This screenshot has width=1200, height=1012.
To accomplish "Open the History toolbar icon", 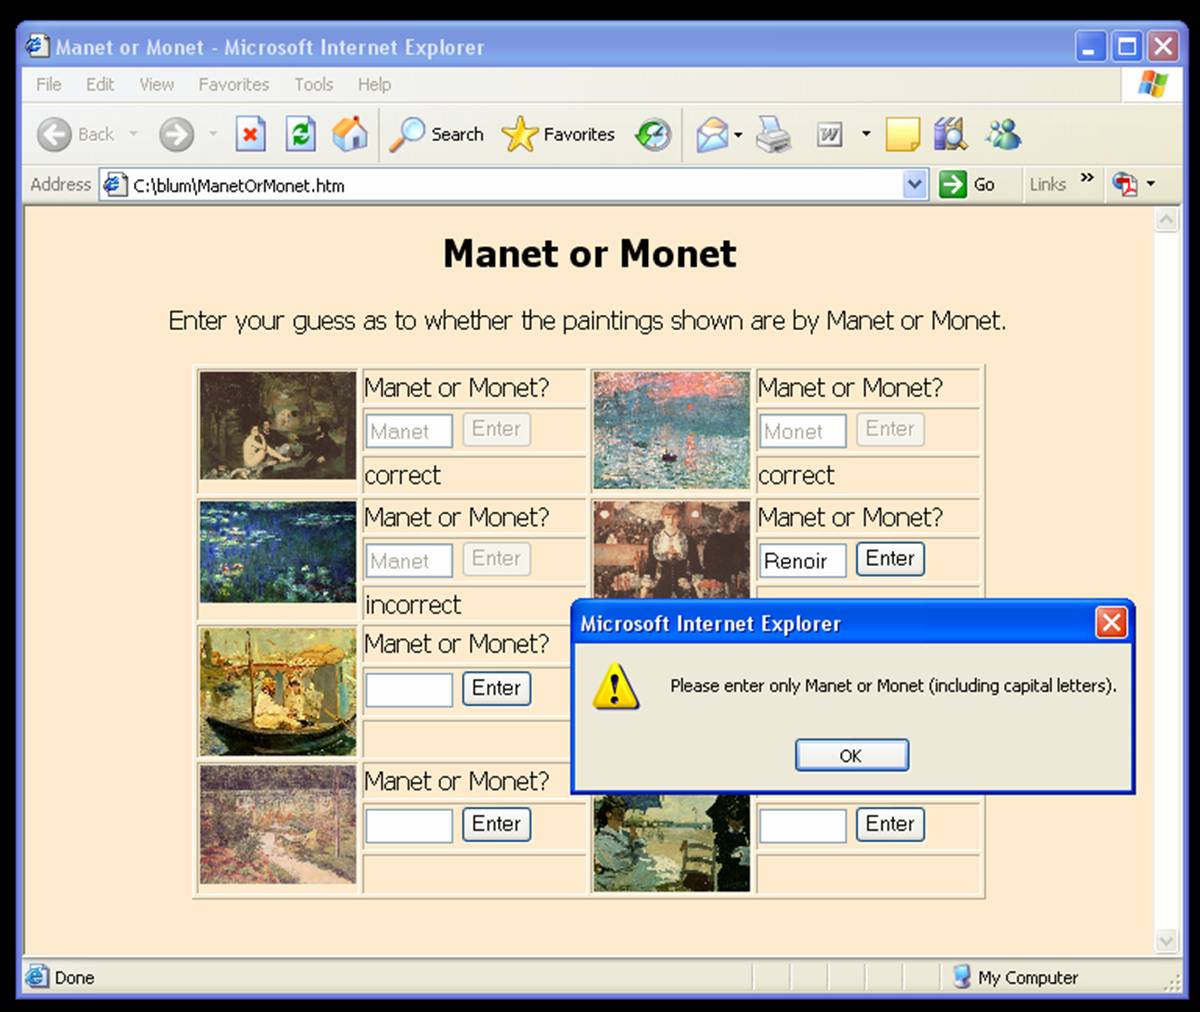I will tap(653, 134).
